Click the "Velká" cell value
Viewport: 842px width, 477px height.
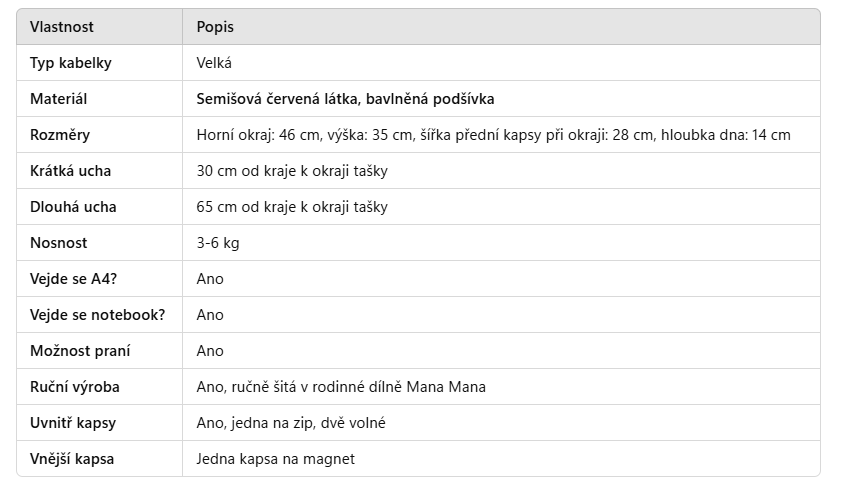pyautogui.click(x=214, y=63)
